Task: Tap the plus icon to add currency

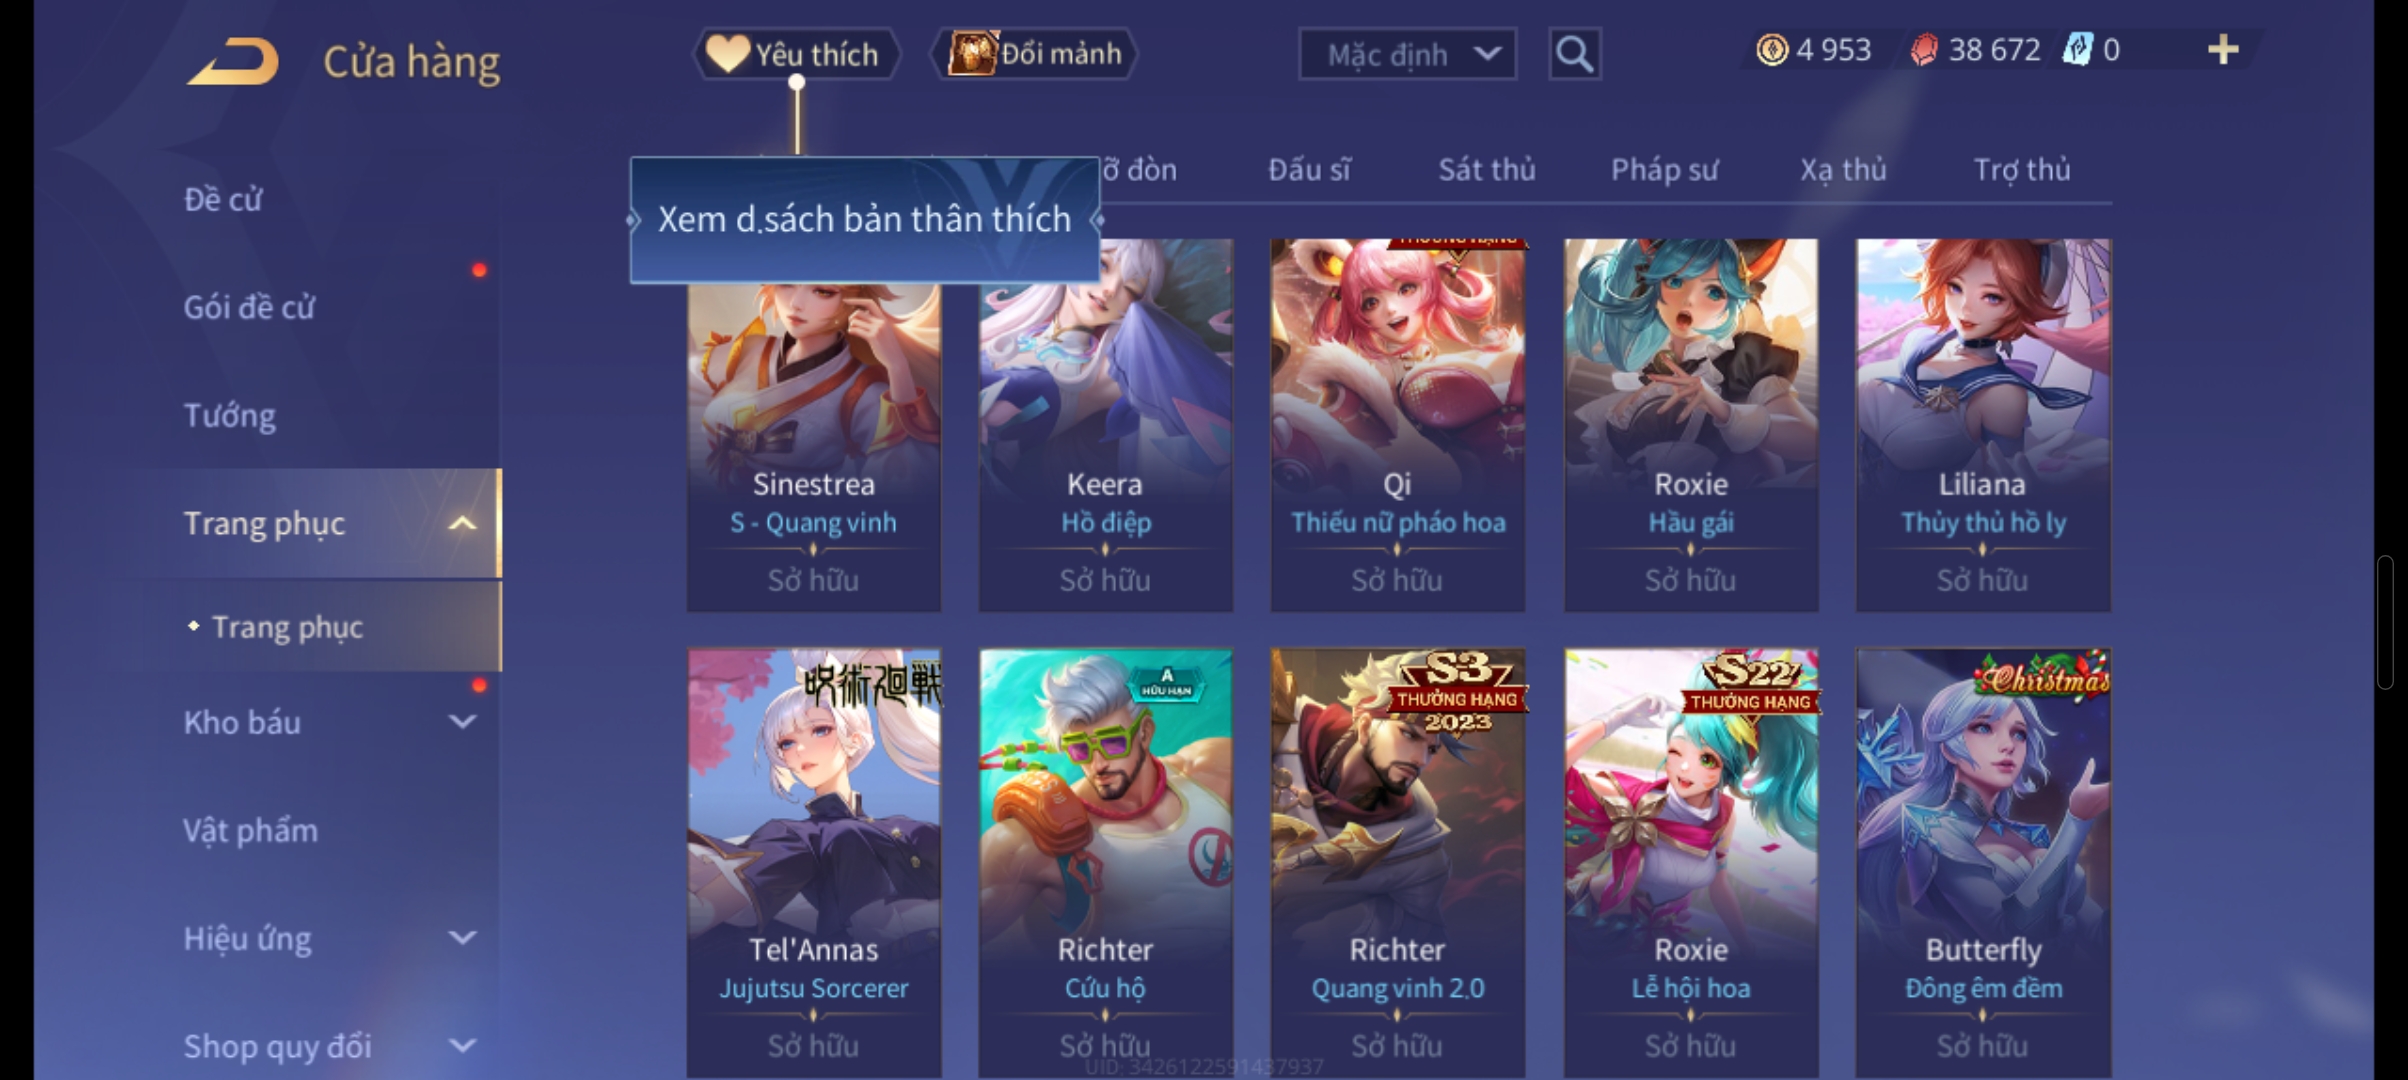Action: (2223, 49)
